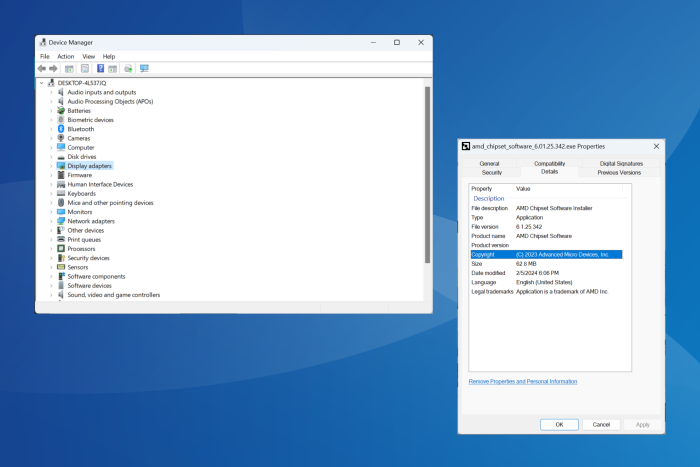
Task: Click the Back arrow in Device Manager toolbar
Action: coord(41,68)
